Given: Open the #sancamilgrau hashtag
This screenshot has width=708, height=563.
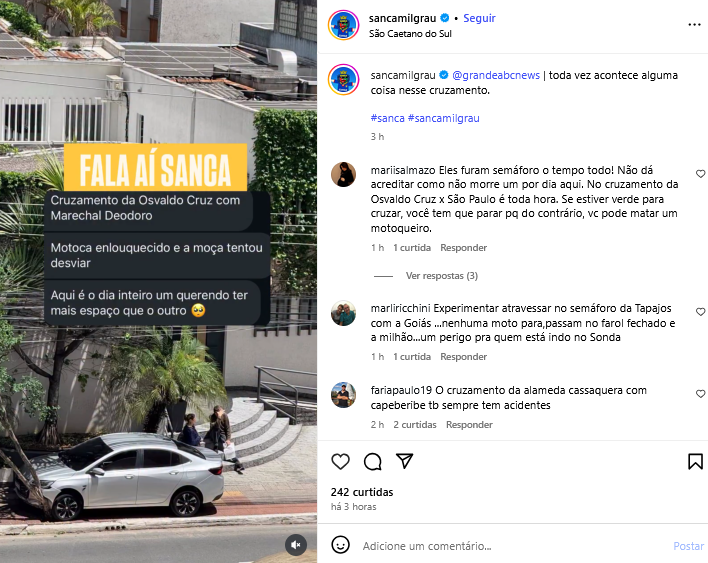Looking at the screenshot, I should pos(443,118).
